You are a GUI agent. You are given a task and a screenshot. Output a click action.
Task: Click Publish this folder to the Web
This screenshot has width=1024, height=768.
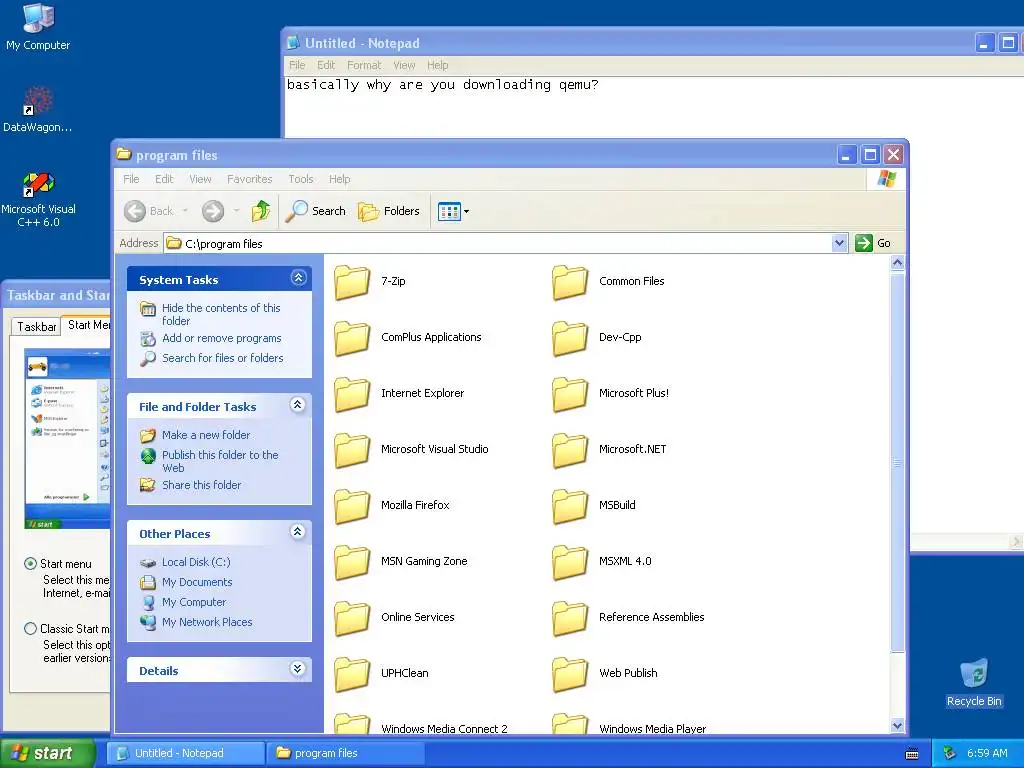(220, 461)
